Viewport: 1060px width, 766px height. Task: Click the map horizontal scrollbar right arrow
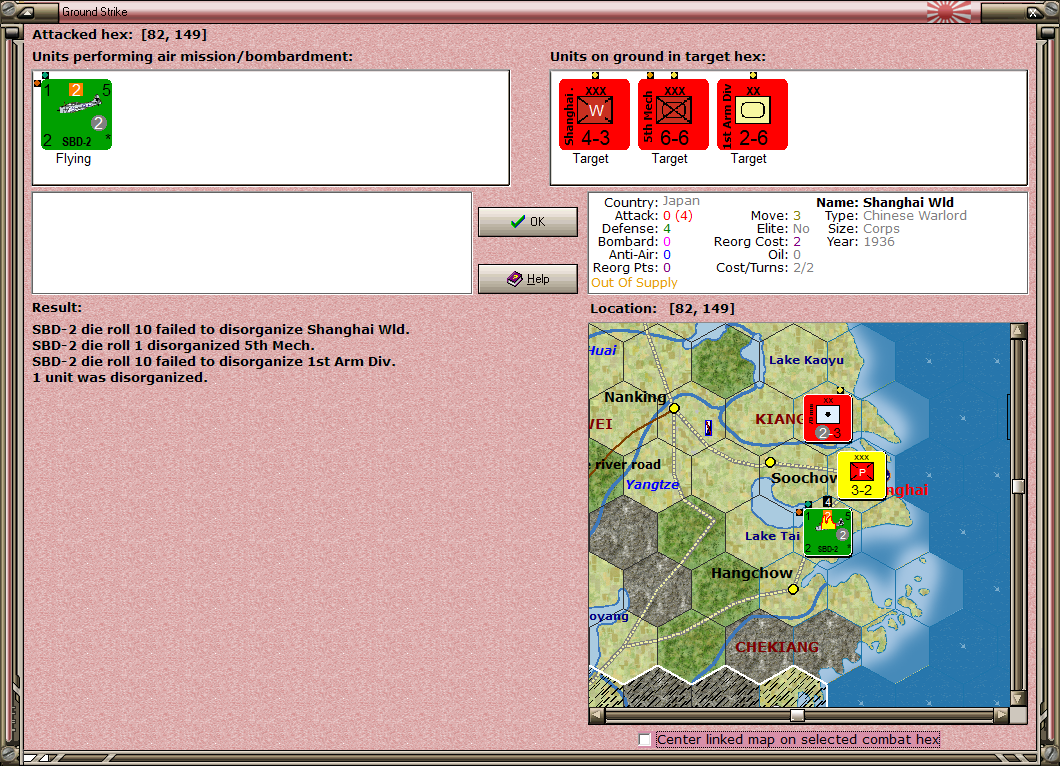[1001, 715]
